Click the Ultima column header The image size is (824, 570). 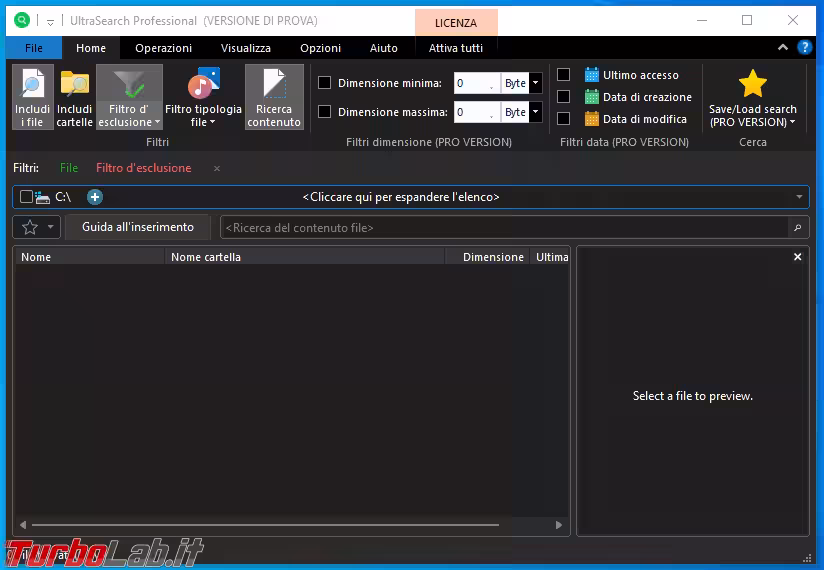point(550,257)
